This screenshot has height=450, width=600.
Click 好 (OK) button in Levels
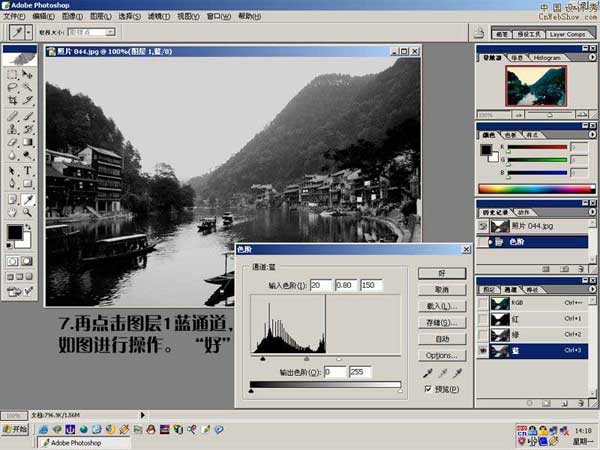point(442,274)
